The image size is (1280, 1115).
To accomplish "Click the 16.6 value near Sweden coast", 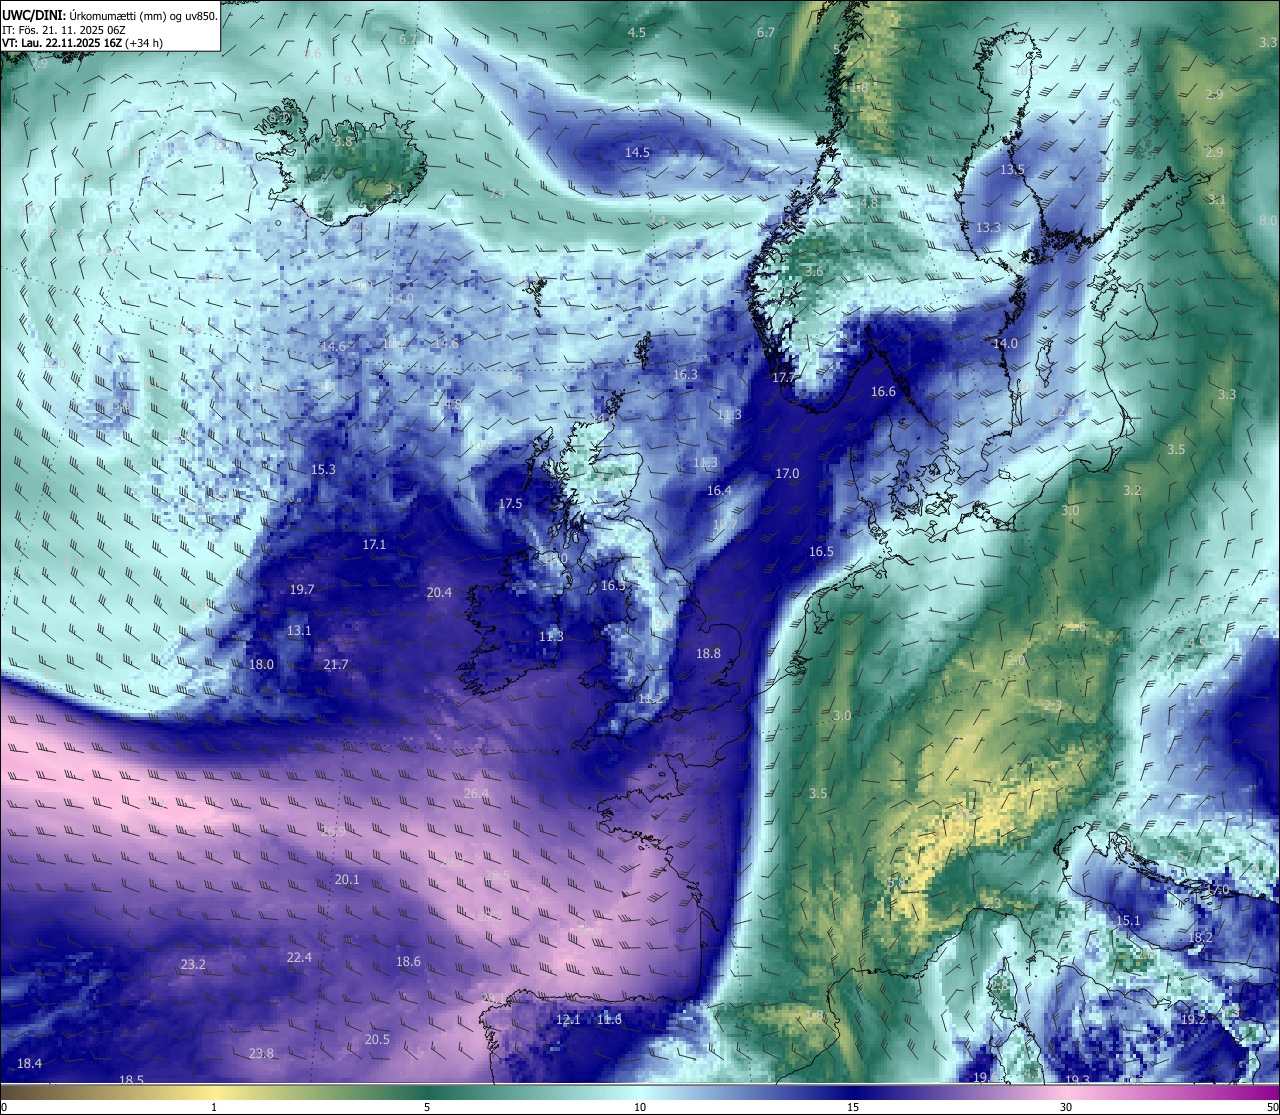I will (x=883, y=392).
